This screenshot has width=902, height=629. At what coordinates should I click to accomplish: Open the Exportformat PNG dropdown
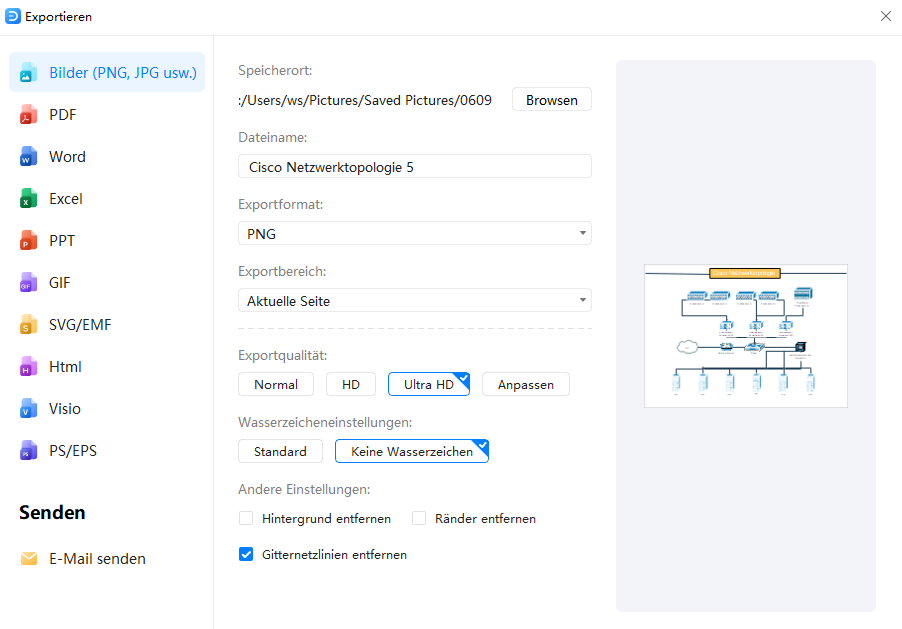[414, 234]
